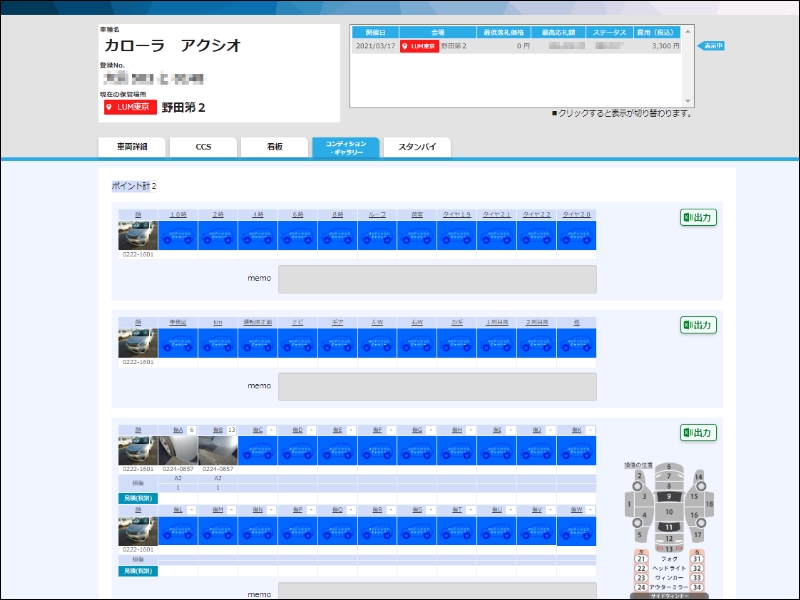Select panel 9 on the car body diagram
This screenshot has width=800, height=600.
coord(669,497)
